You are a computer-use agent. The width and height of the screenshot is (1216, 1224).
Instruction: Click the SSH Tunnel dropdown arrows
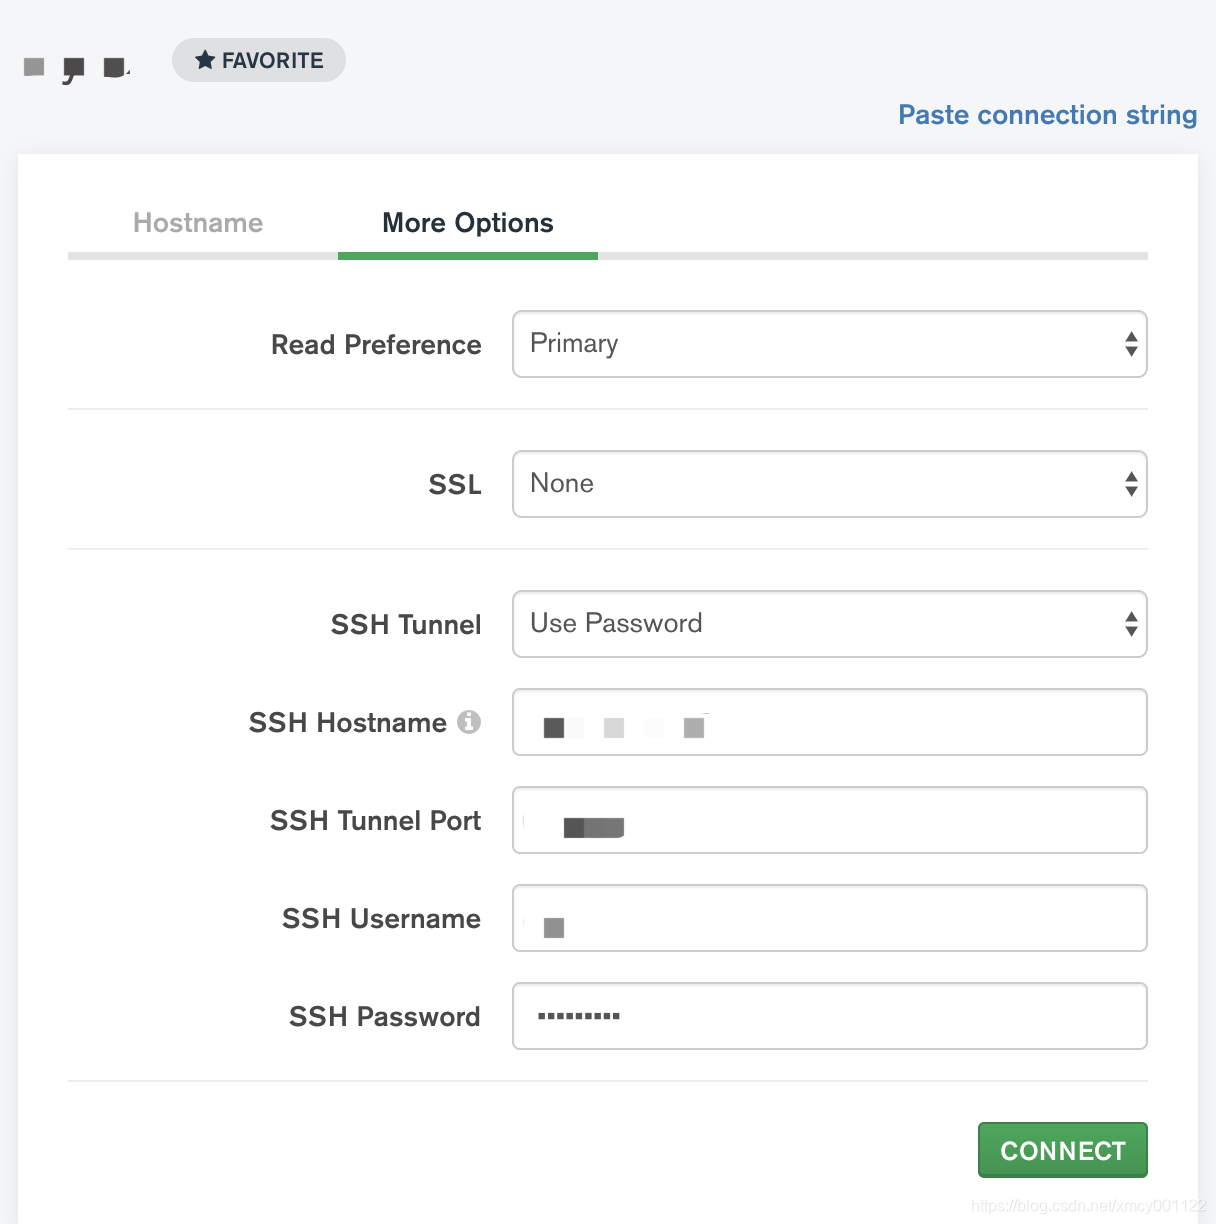coord(1131,624)
